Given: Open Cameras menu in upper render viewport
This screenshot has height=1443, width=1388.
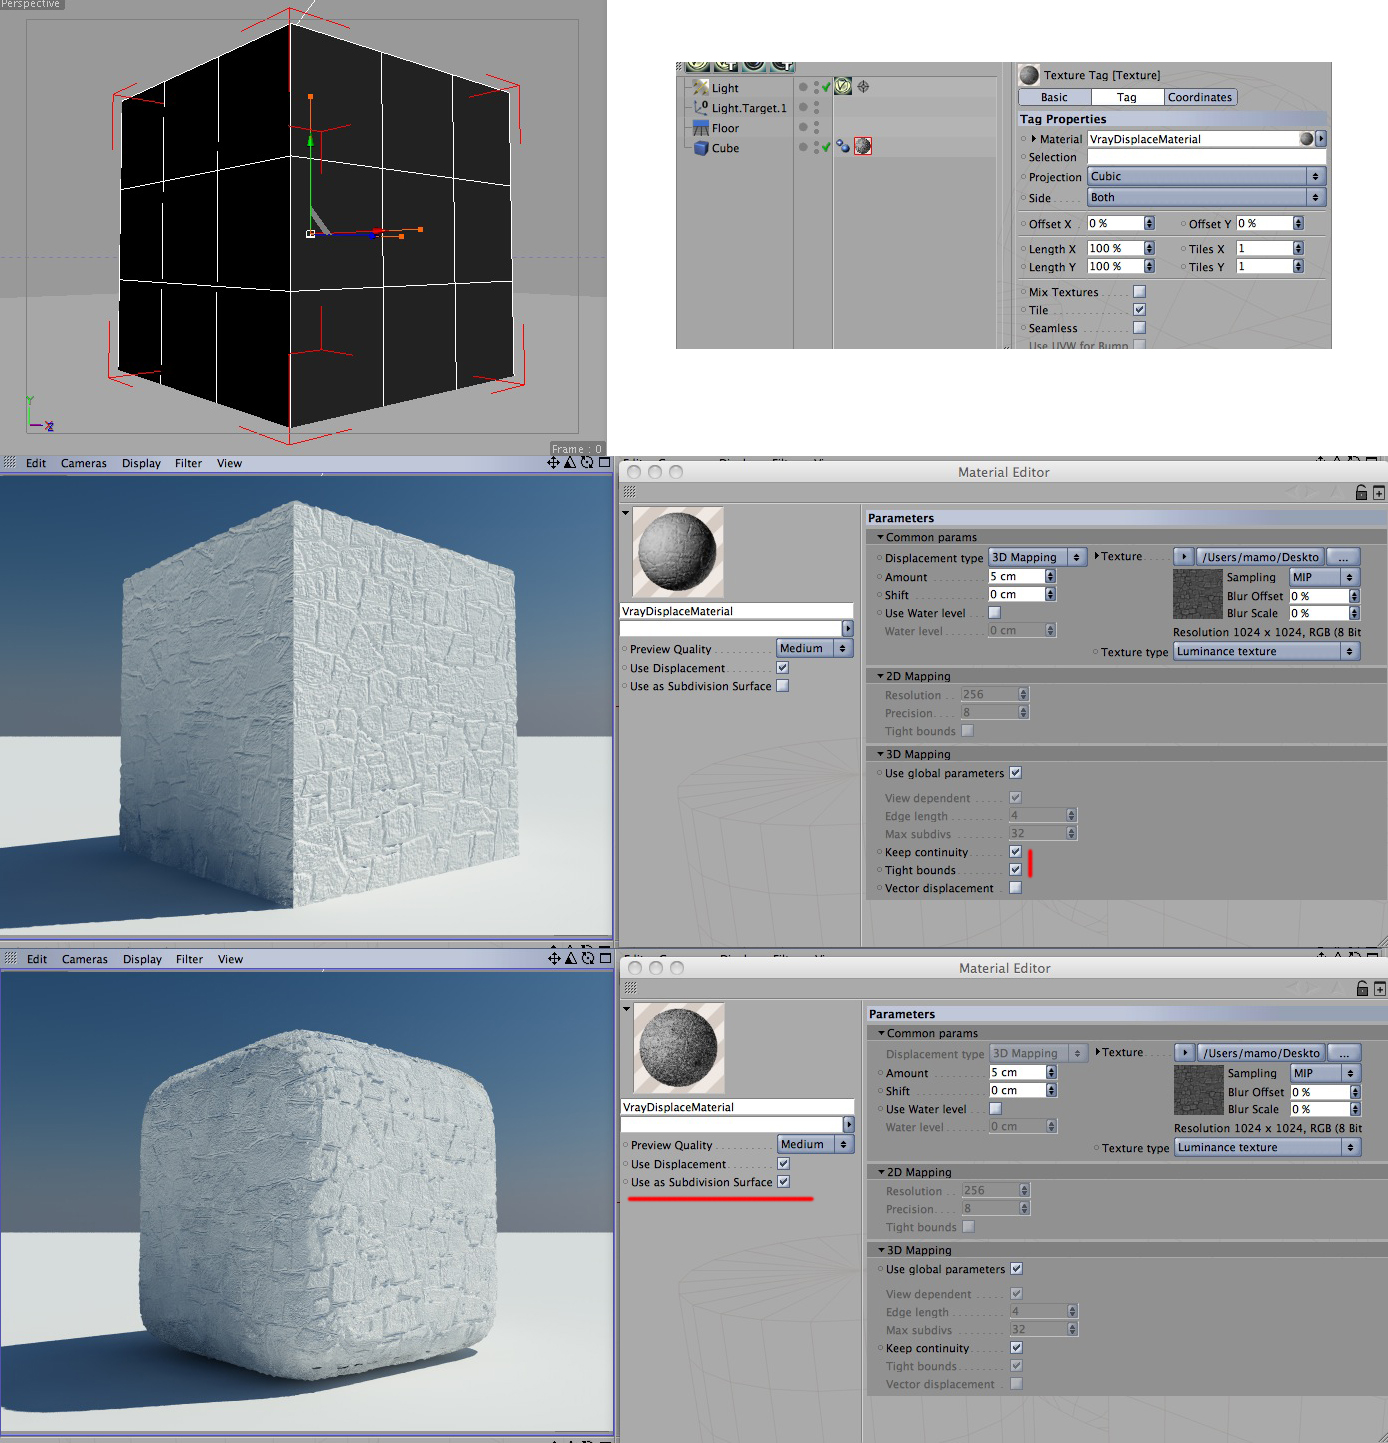Looking at the screenshot, I should point(84,463).
